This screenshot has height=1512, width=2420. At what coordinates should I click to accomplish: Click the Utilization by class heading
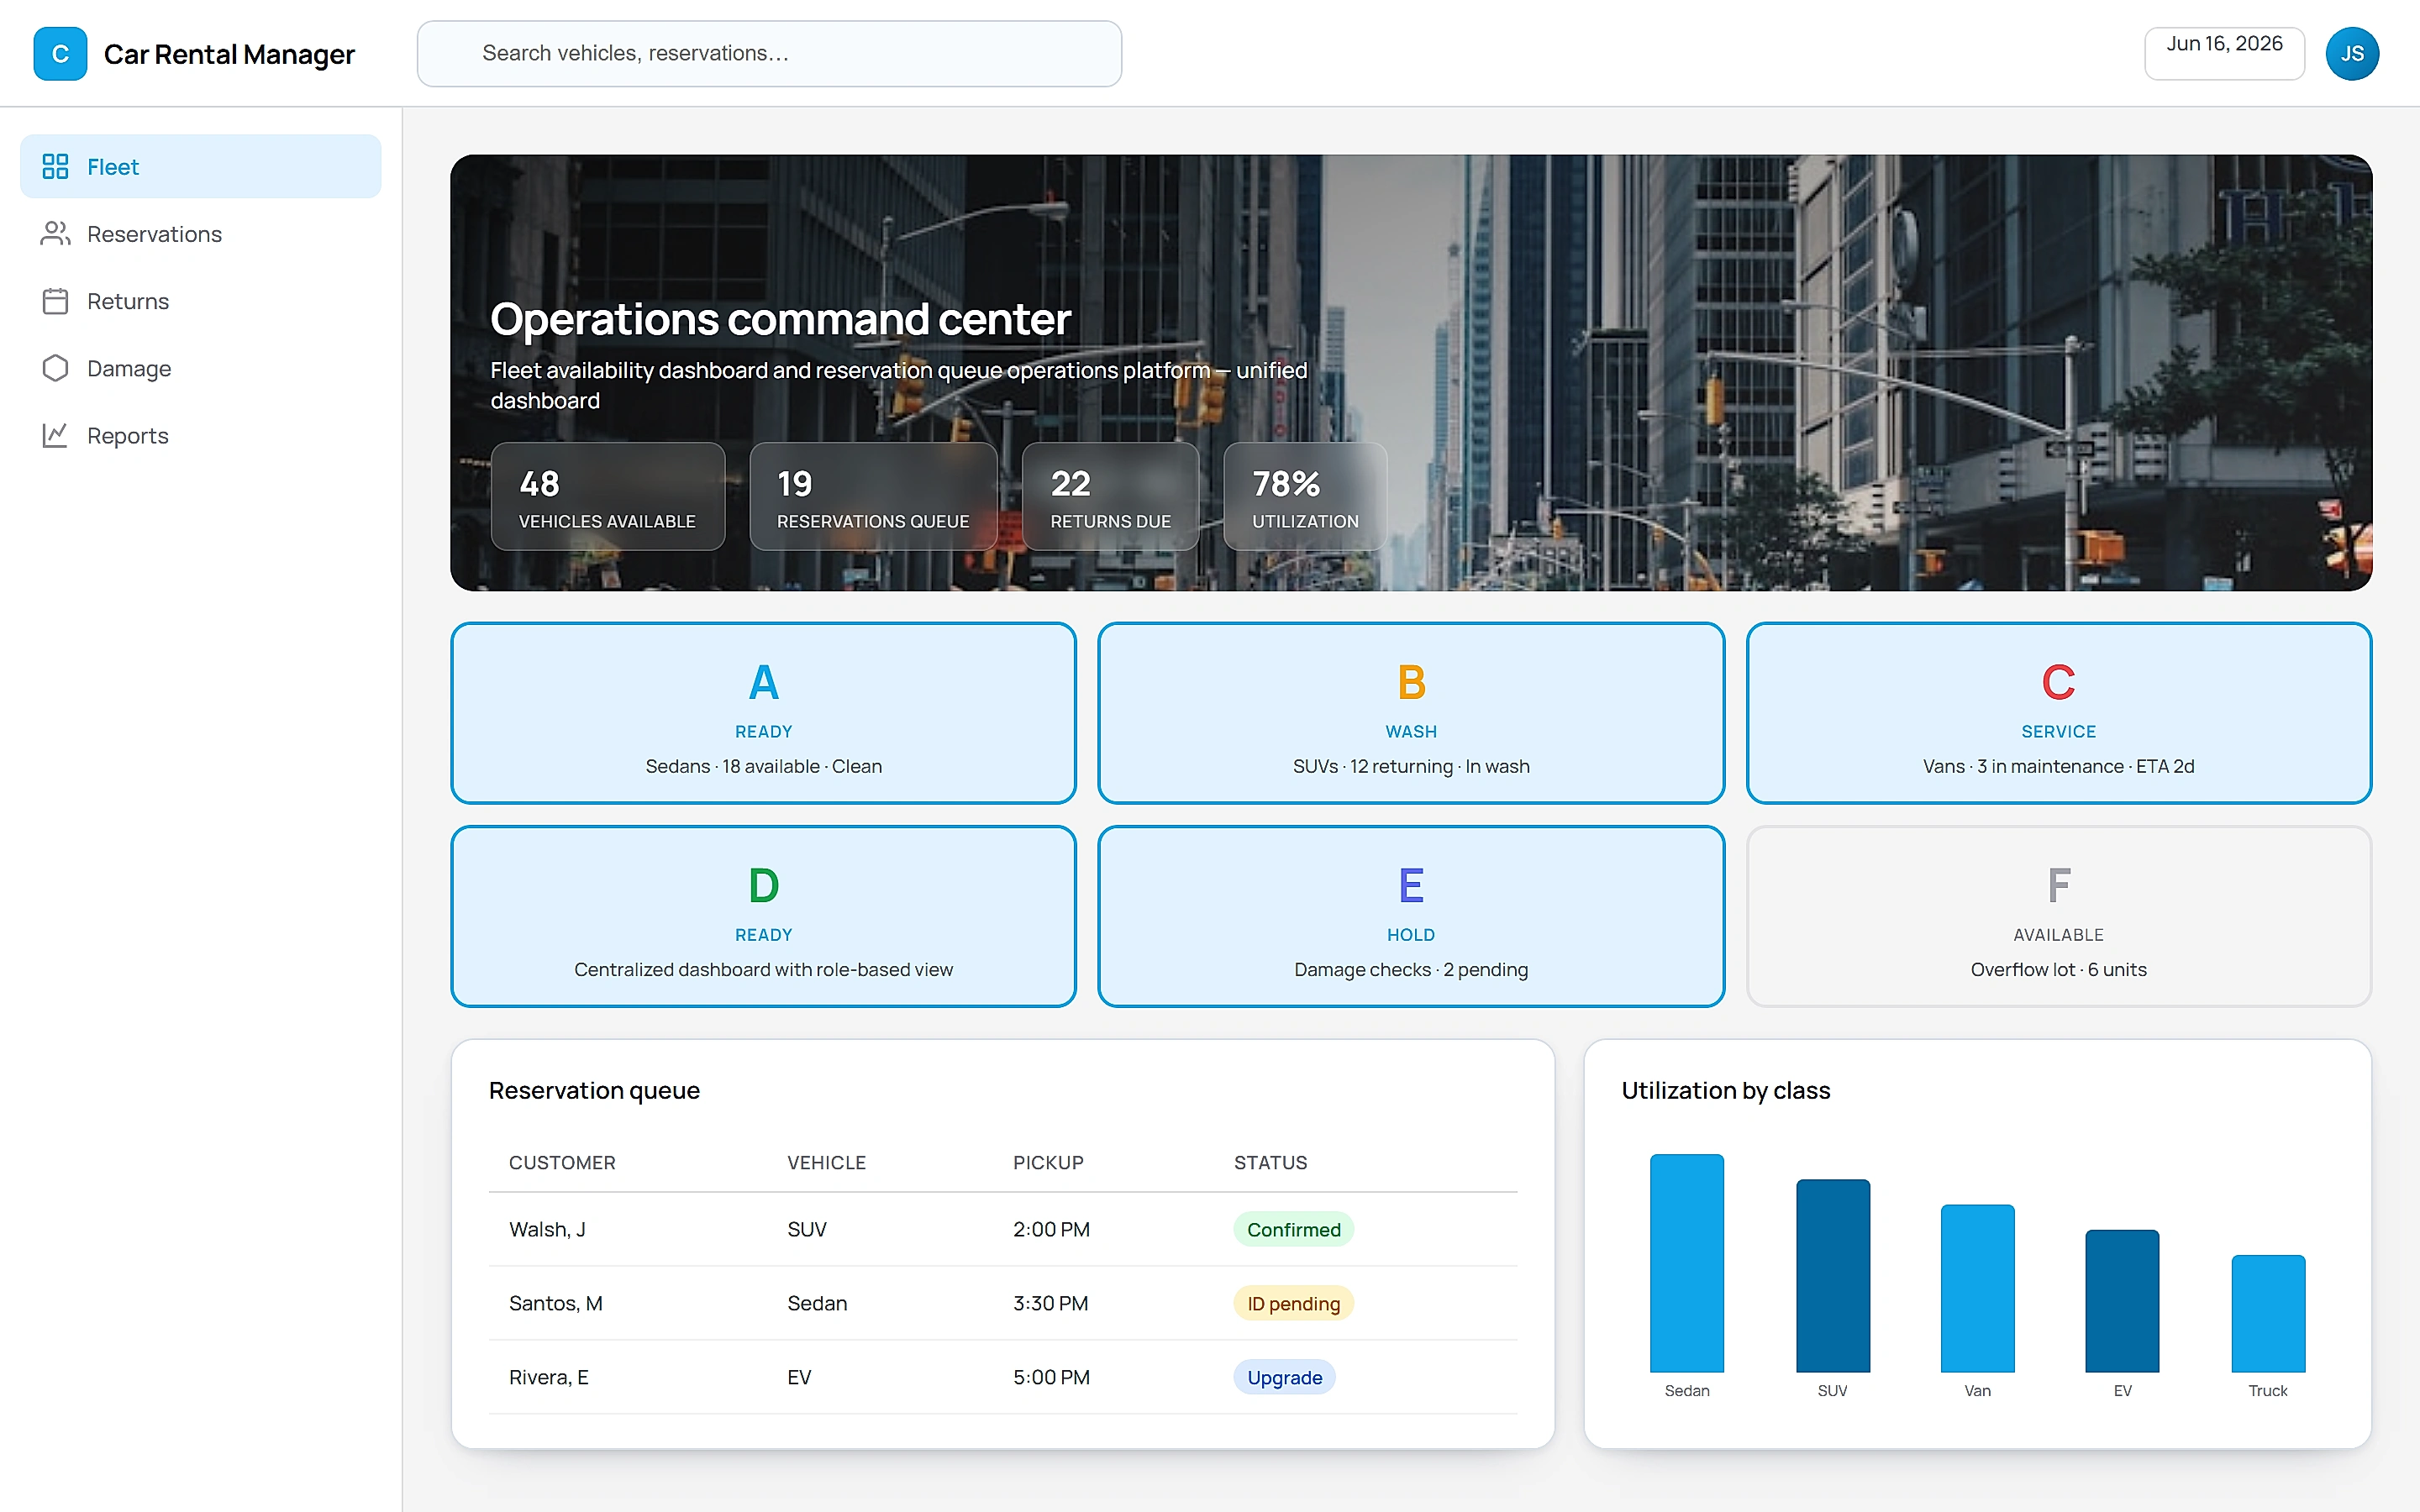(x=1725, y=1090)
